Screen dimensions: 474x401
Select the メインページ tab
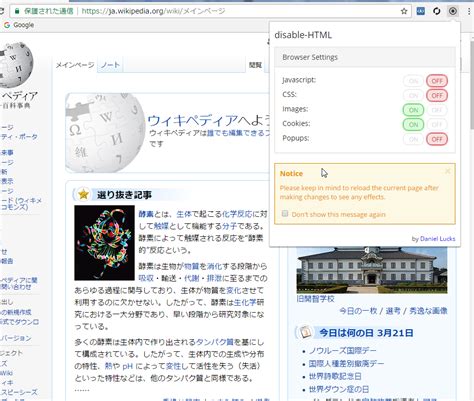click(x=75, y=65)
